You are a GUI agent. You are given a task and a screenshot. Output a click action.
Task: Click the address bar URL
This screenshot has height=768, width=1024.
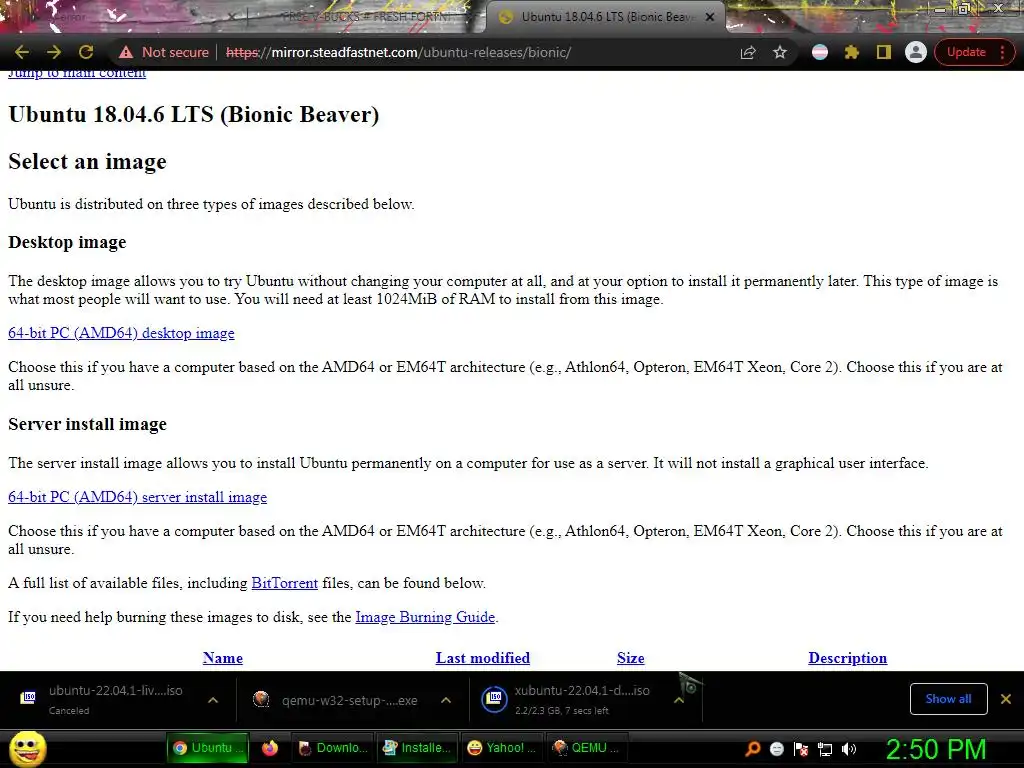coord(398,52)
